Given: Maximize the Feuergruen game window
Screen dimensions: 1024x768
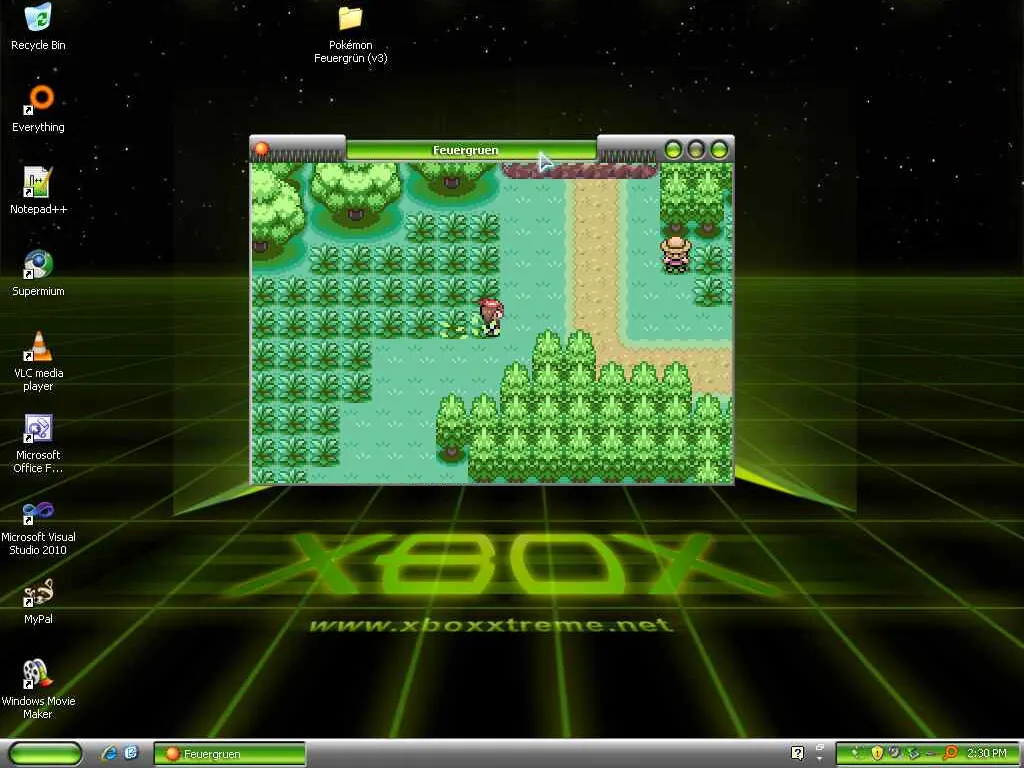Looking at the screenshot, I should coord(696,150).
